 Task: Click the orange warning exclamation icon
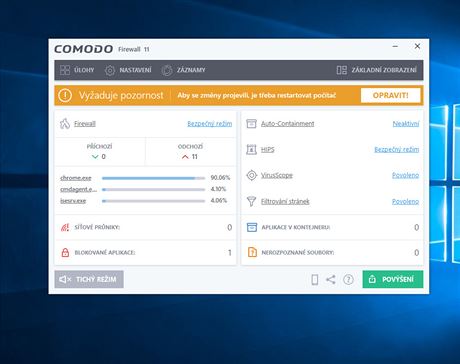tap(65, 95)
